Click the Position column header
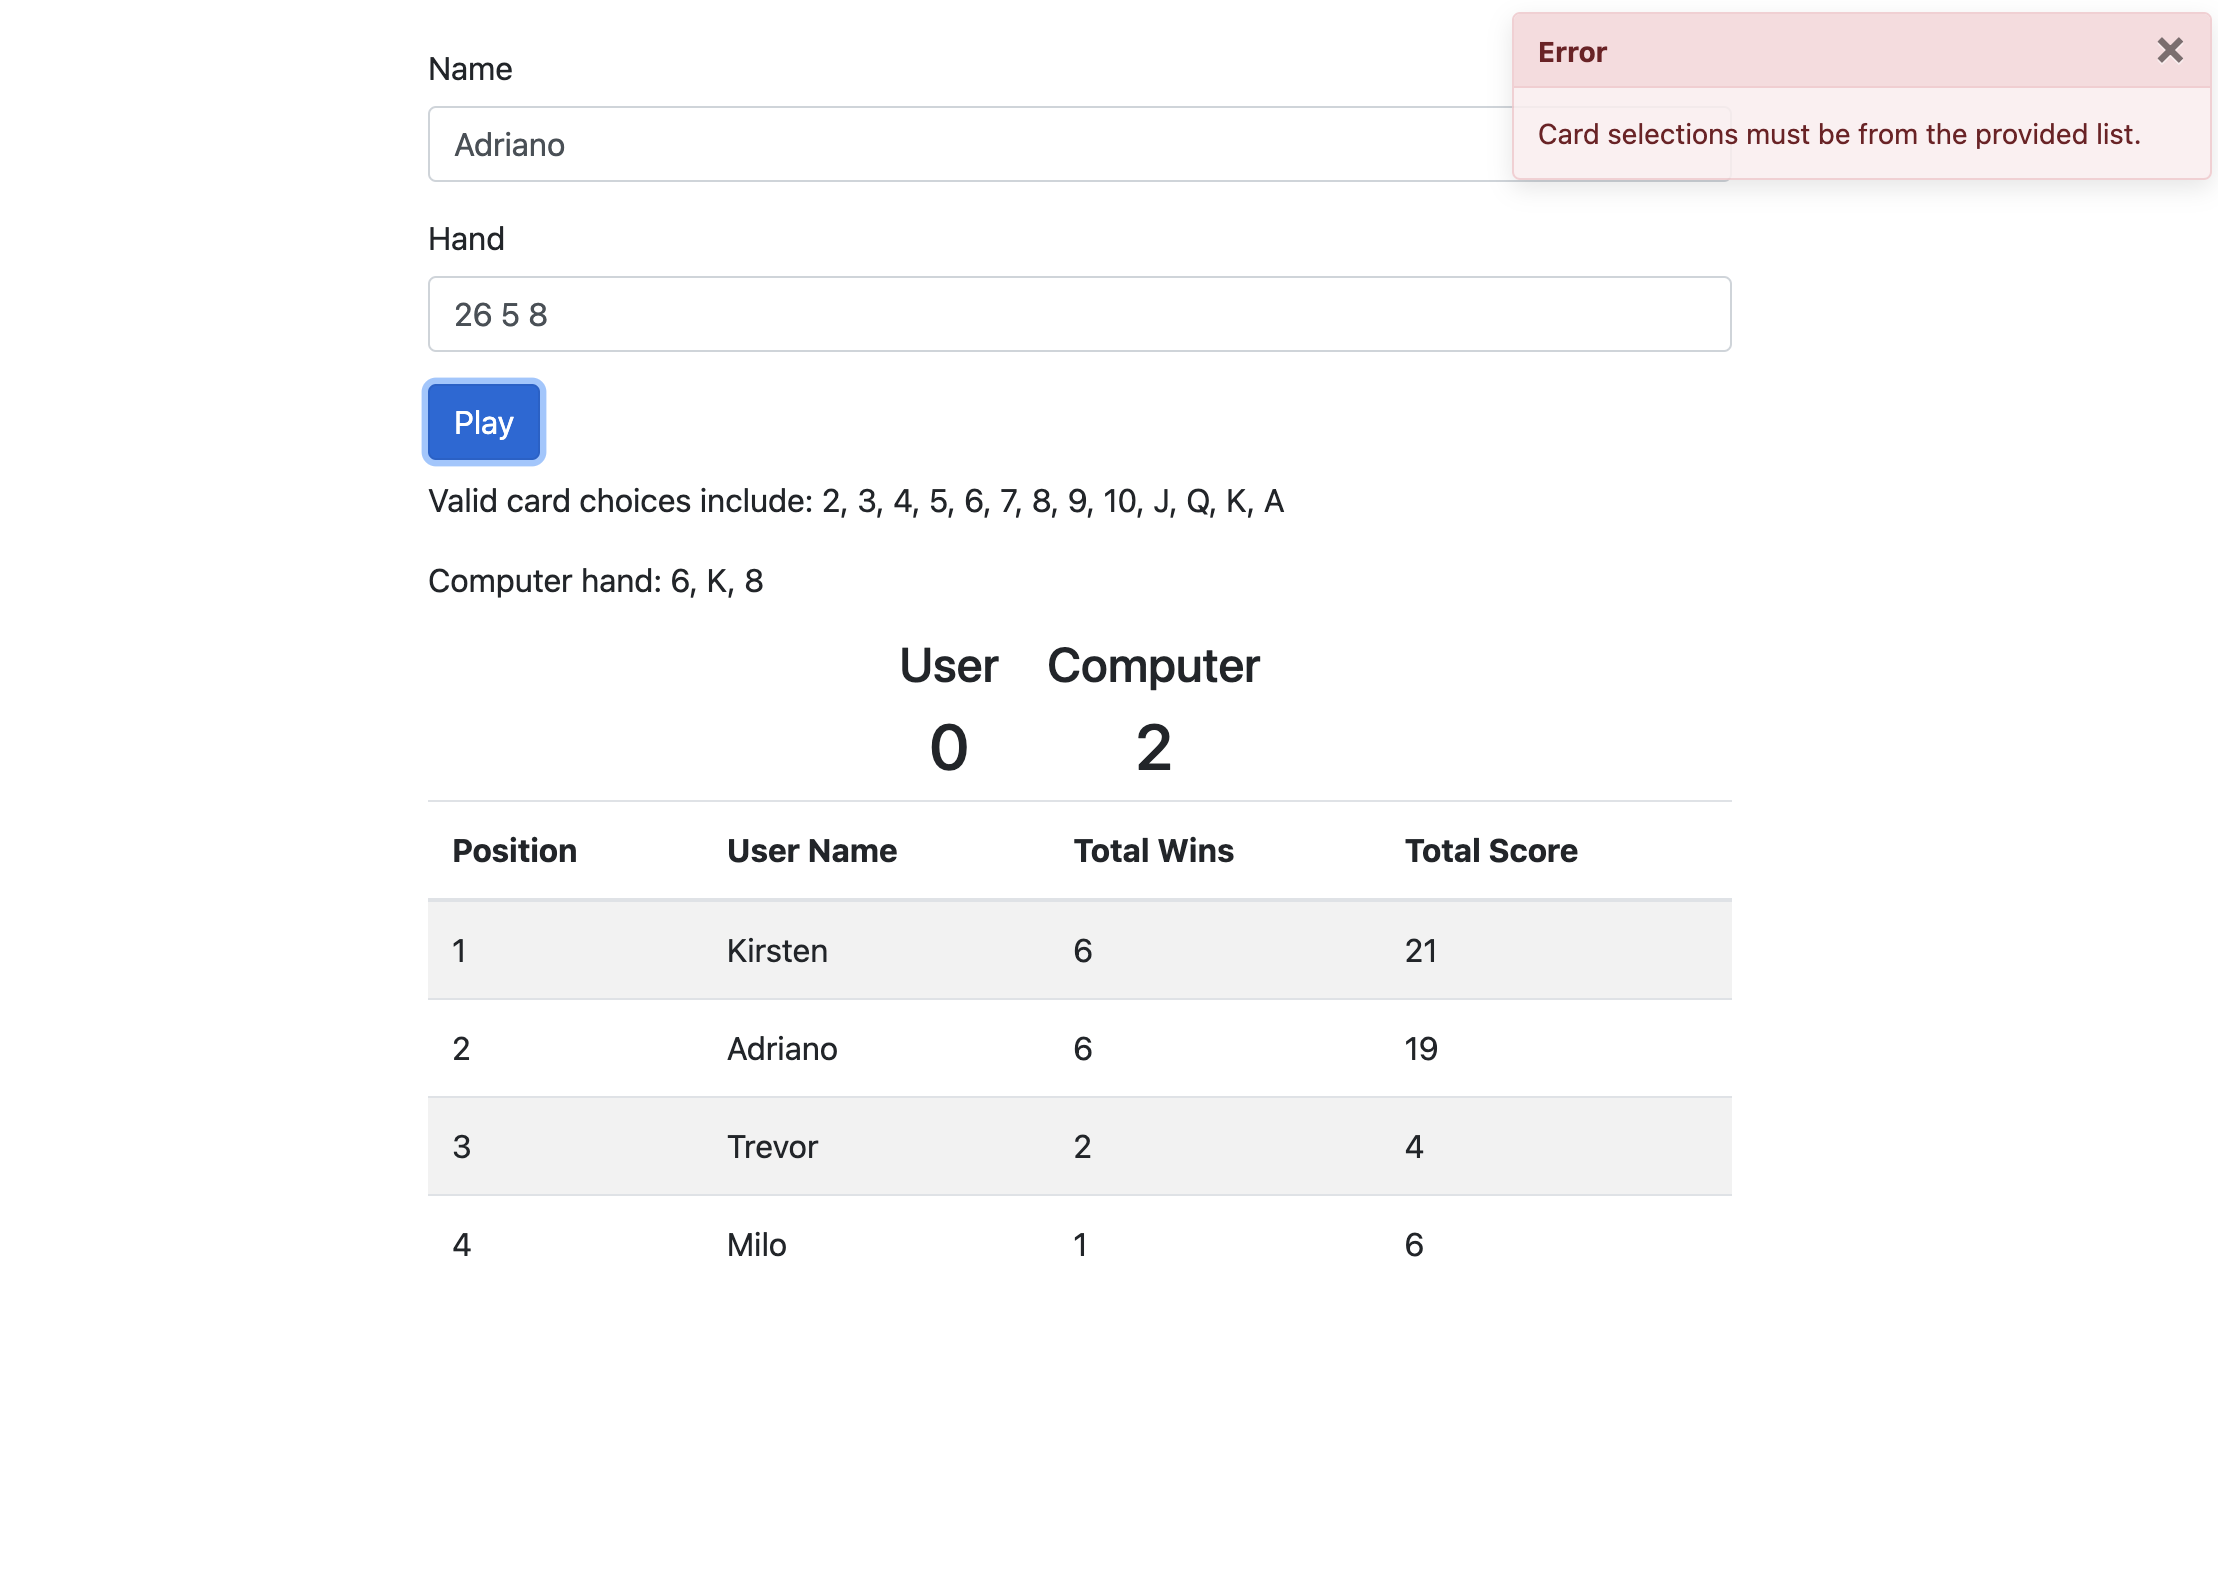 [515, 850]
